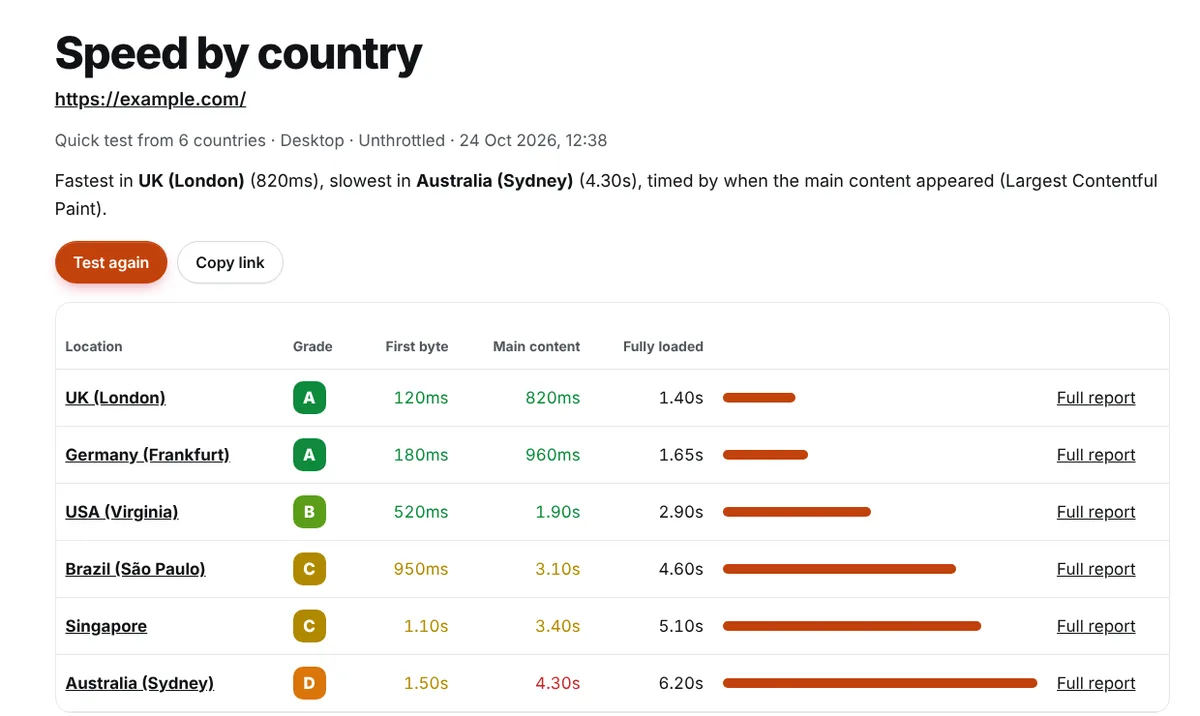Click the Quick test from 6 countries line
Screen dimensions: 1200x716
(x=331, y=140)
